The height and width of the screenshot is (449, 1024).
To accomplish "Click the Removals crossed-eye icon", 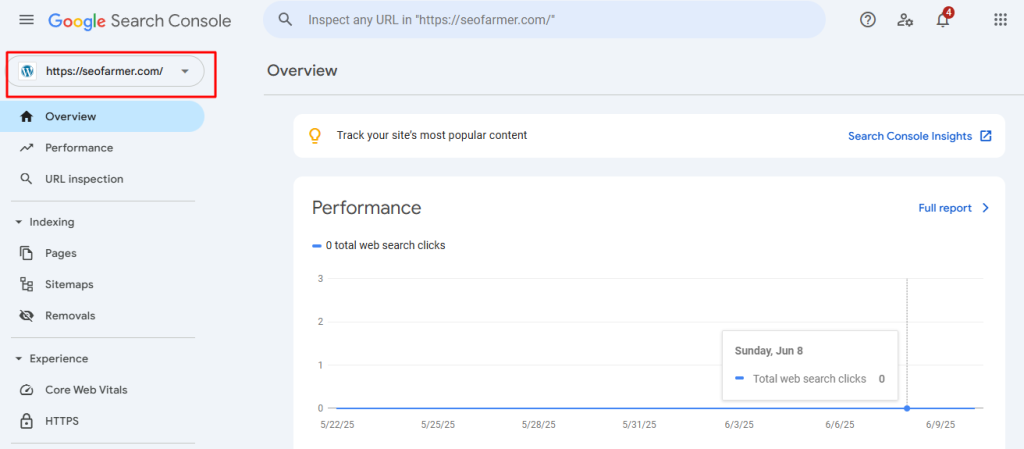I will coord(26,316).
